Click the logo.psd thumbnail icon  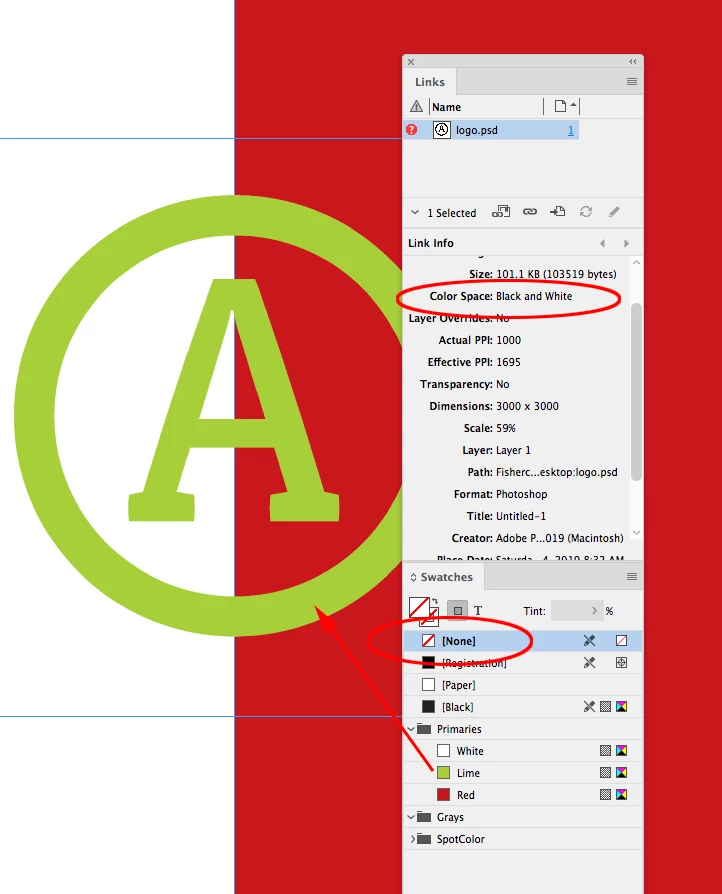[x=441, y=130]
